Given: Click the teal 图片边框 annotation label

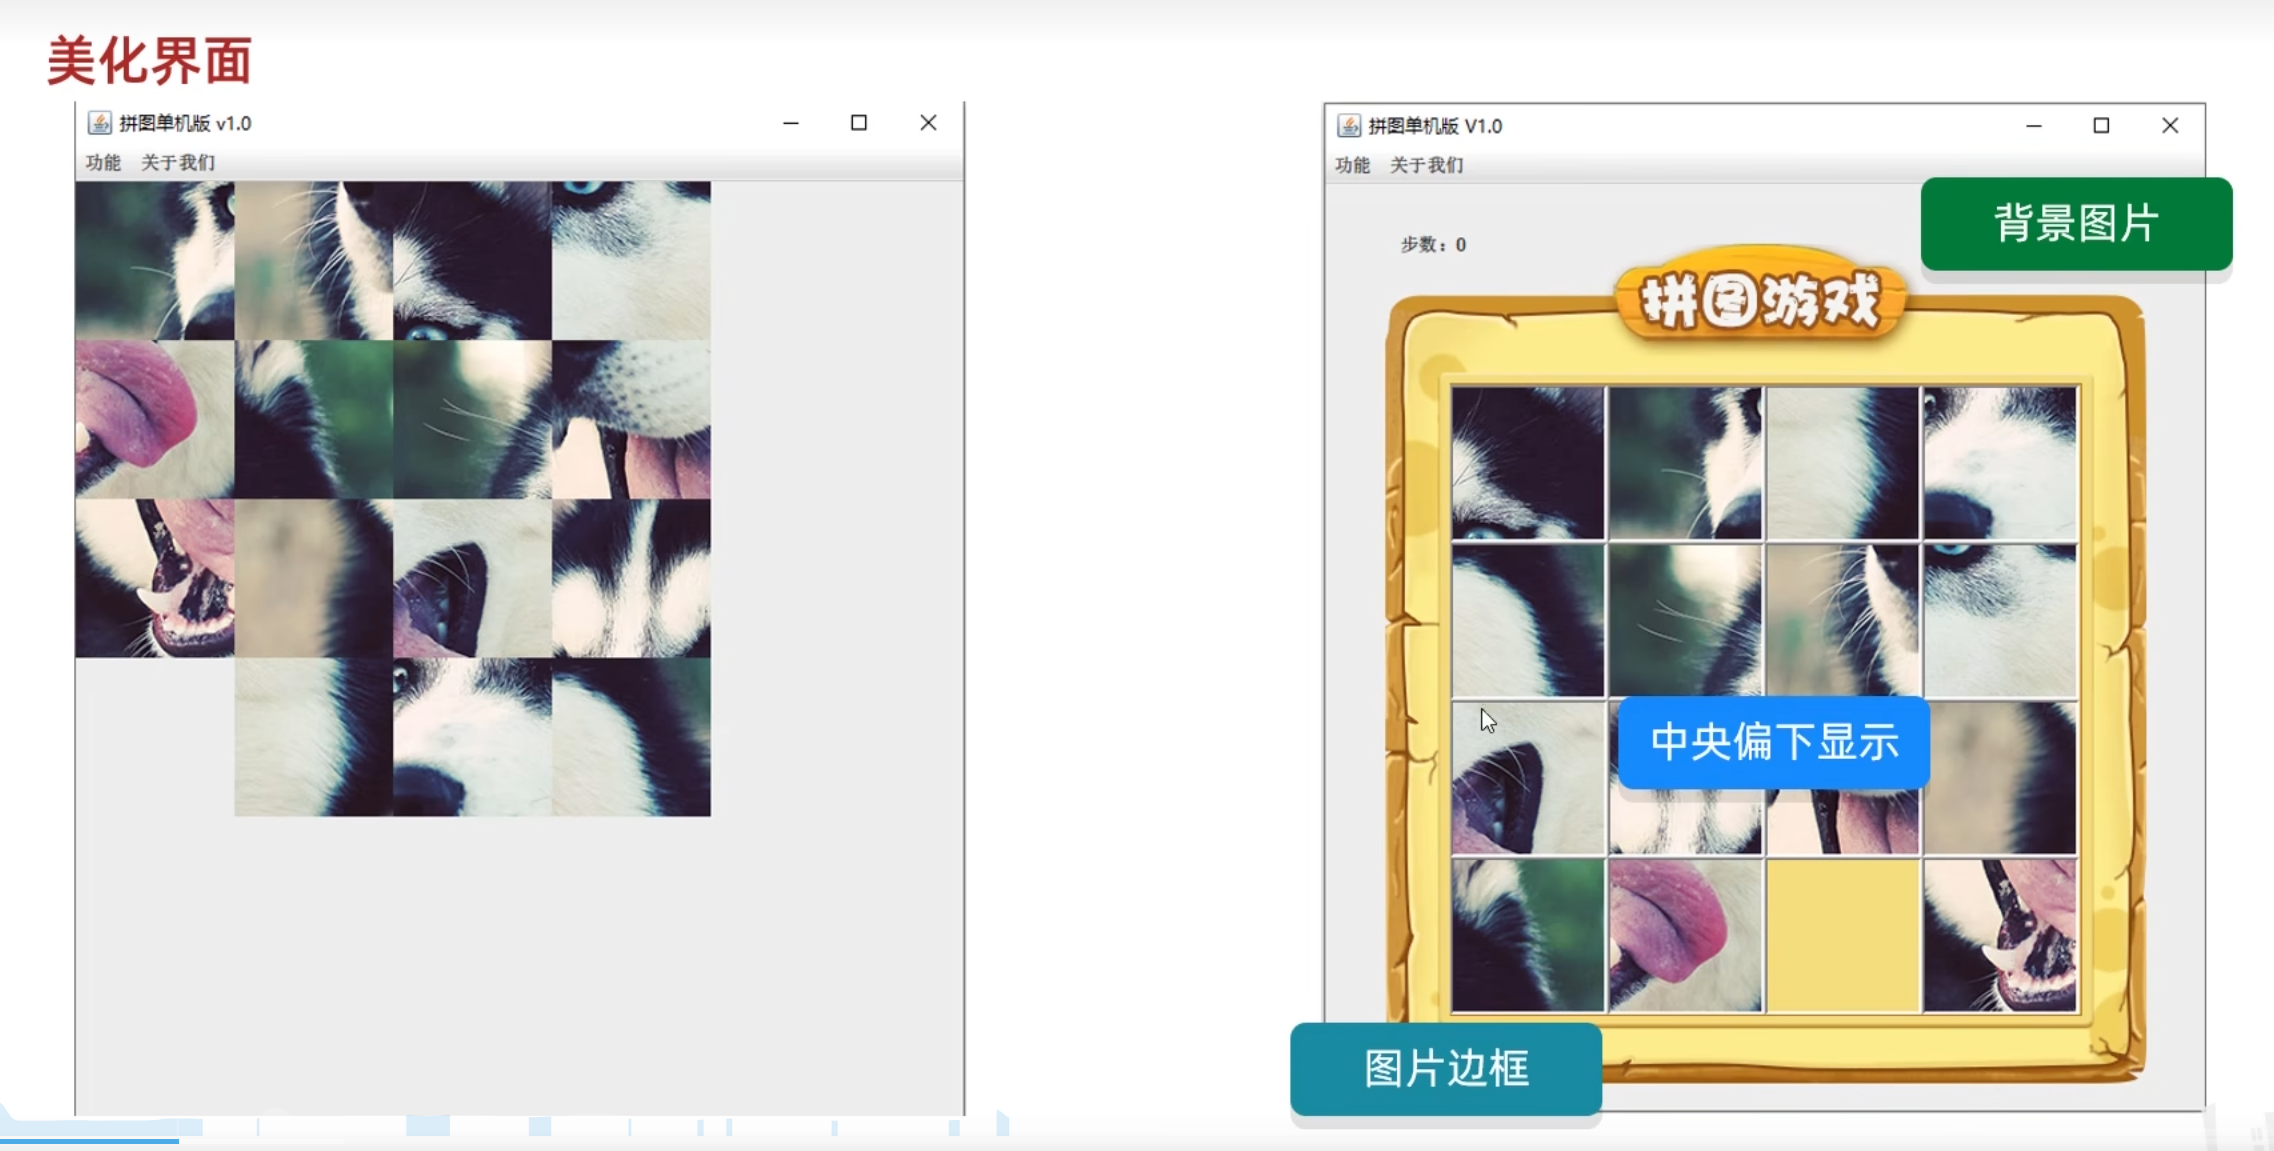Looking at the screenshot, I should click(1445, 1068).
